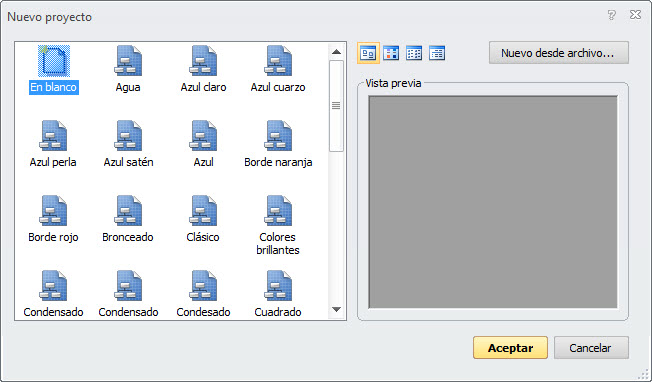This screenshot has width=652, height=382.
Task: Click the Cancelar button
Action: point(591,347)
